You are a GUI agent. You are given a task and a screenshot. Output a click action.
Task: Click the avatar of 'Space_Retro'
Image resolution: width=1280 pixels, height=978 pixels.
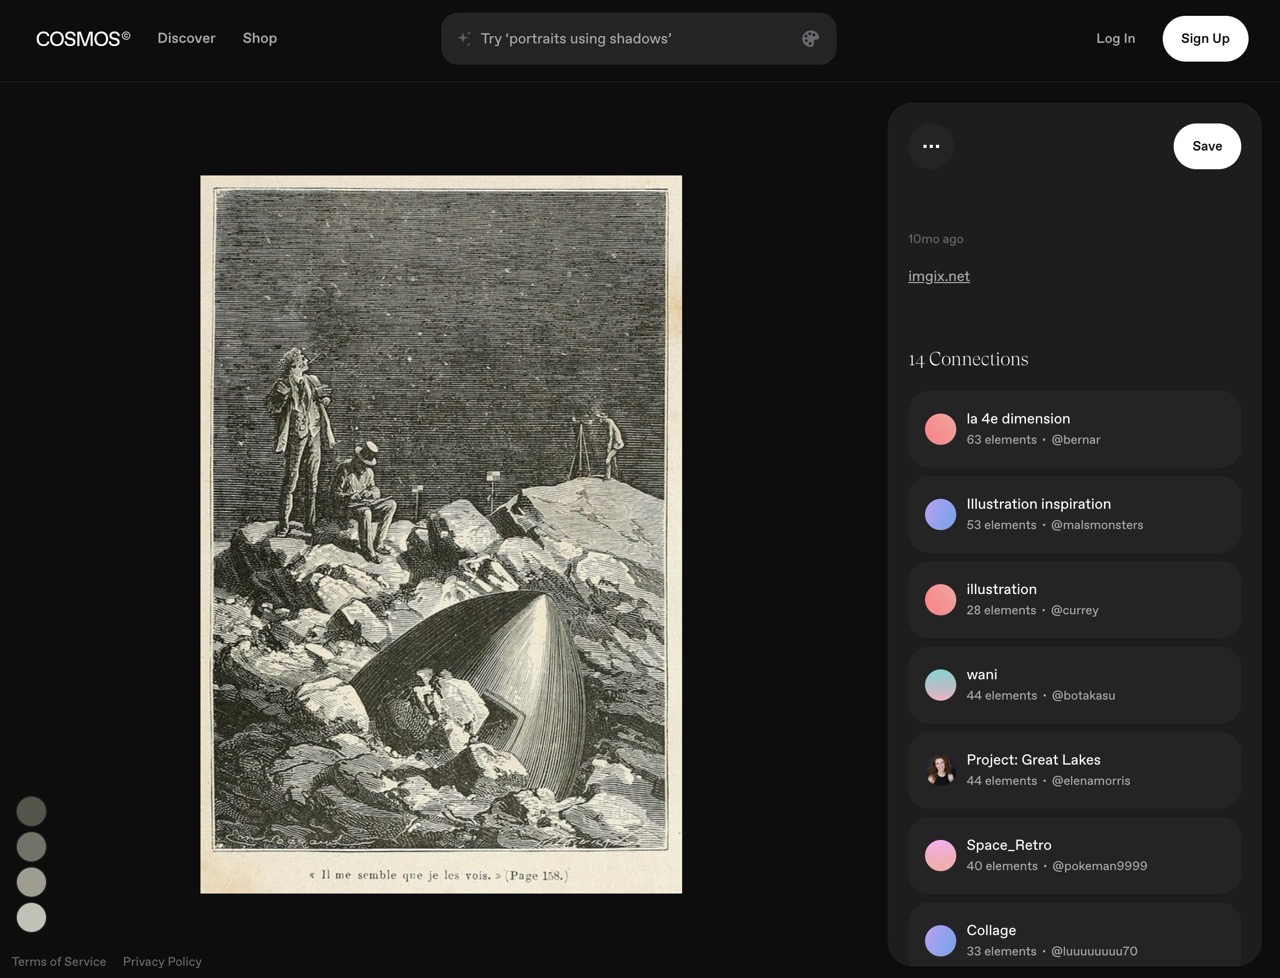[x=940, y=856]
